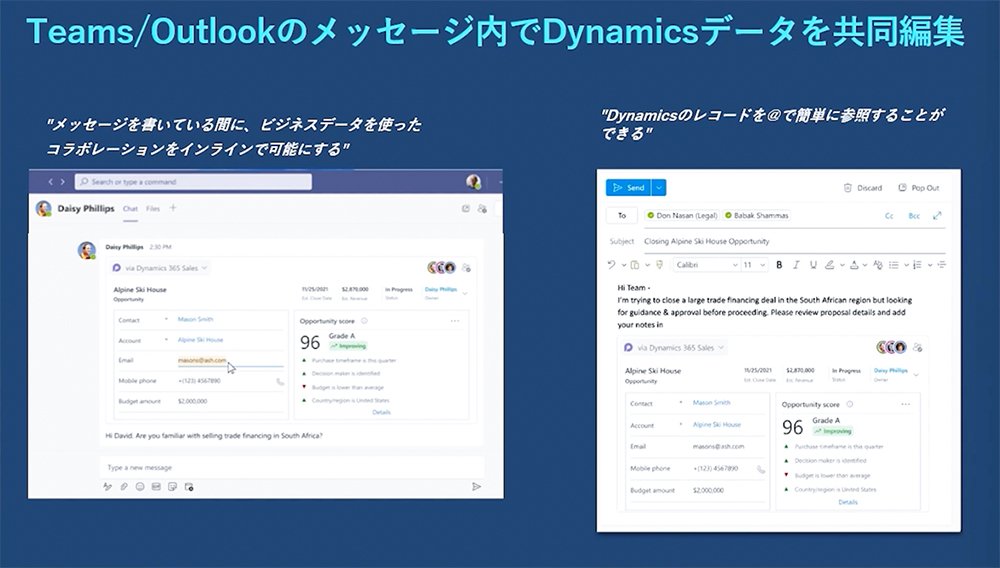Toggle bulleted list in Outlook
This screenshot has height=568, width=1000.
point(894,265)
